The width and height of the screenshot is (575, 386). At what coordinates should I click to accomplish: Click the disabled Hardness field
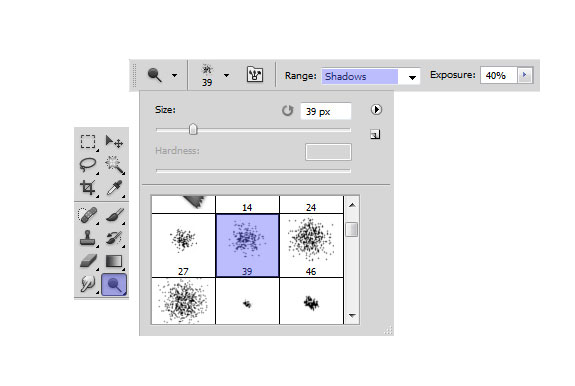(x=328, y=152)
